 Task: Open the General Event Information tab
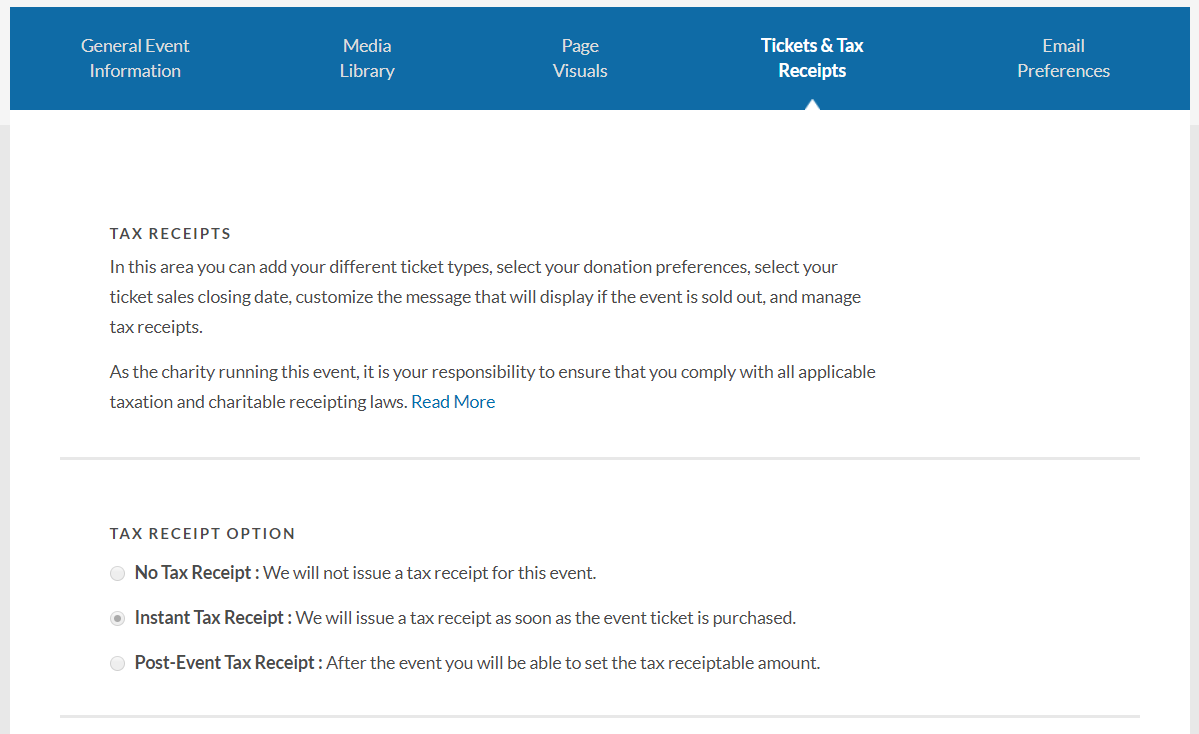[x=135, y=58]
